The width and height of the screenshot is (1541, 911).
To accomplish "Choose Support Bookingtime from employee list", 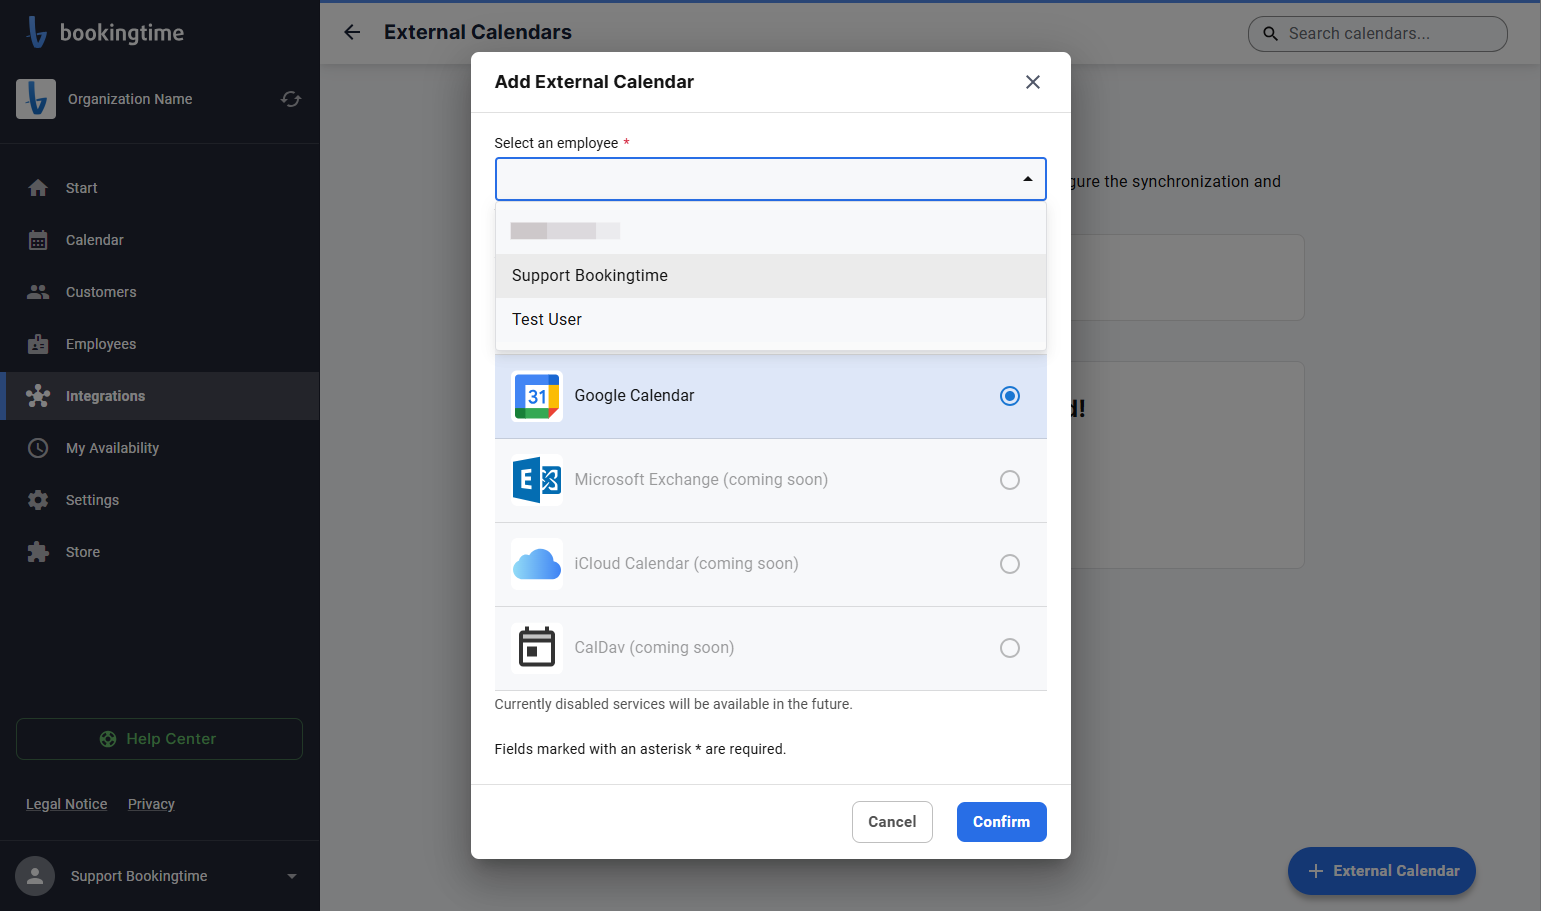I will click(x=771, y=276).
